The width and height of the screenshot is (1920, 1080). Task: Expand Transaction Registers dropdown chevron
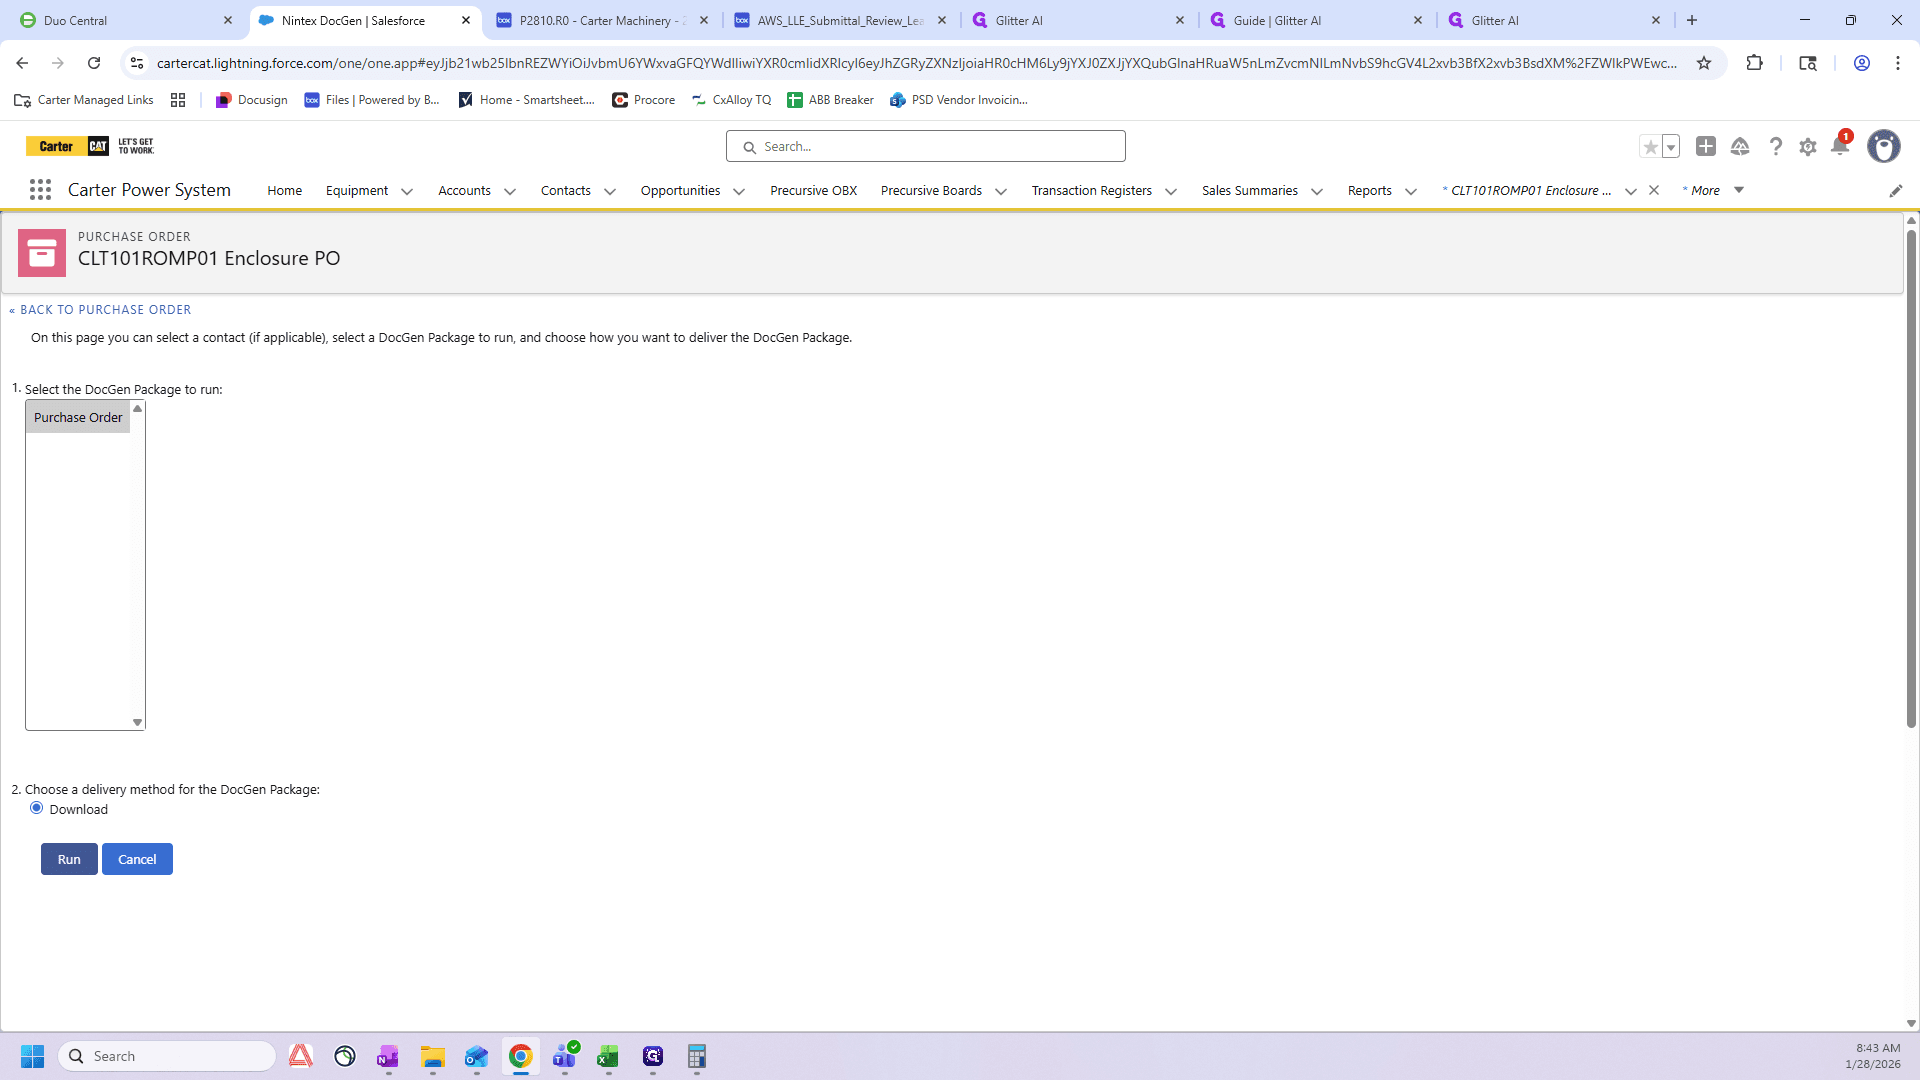1171,191
